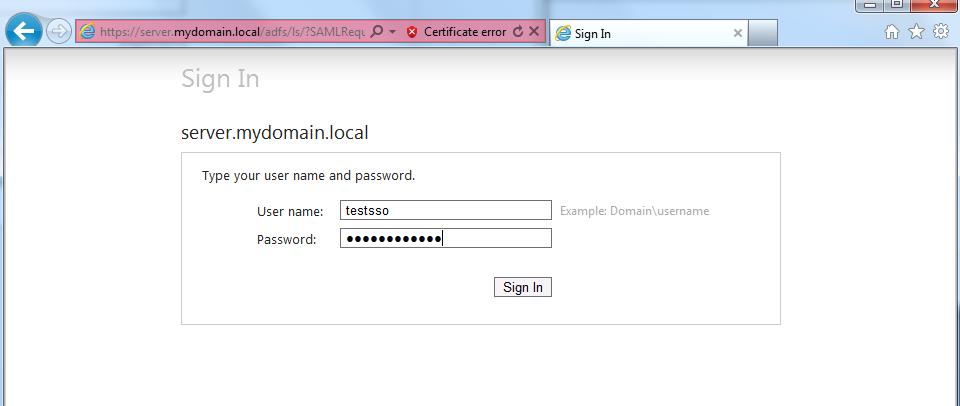The width and height of the screenshot is (960, 406).
Task: Click the search magnifier in address bar
Action: 378,31
